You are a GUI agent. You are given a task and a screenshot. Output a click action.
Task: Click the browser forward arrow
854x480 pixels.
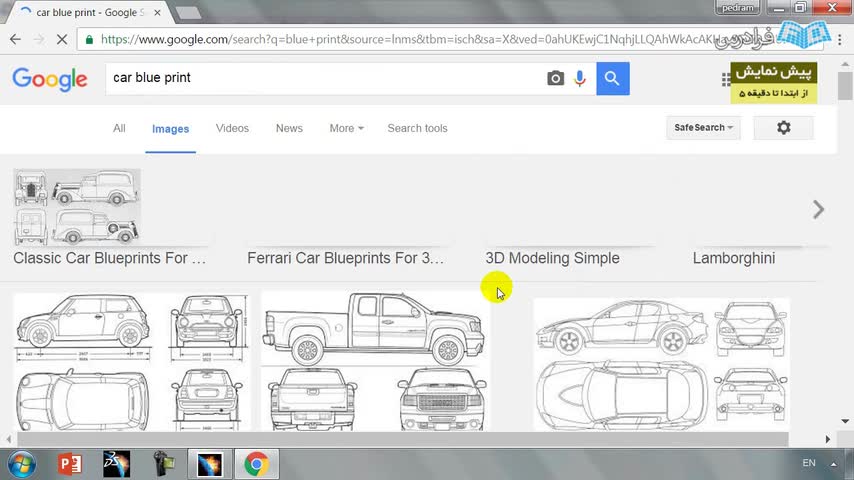[x=39, y=39]
